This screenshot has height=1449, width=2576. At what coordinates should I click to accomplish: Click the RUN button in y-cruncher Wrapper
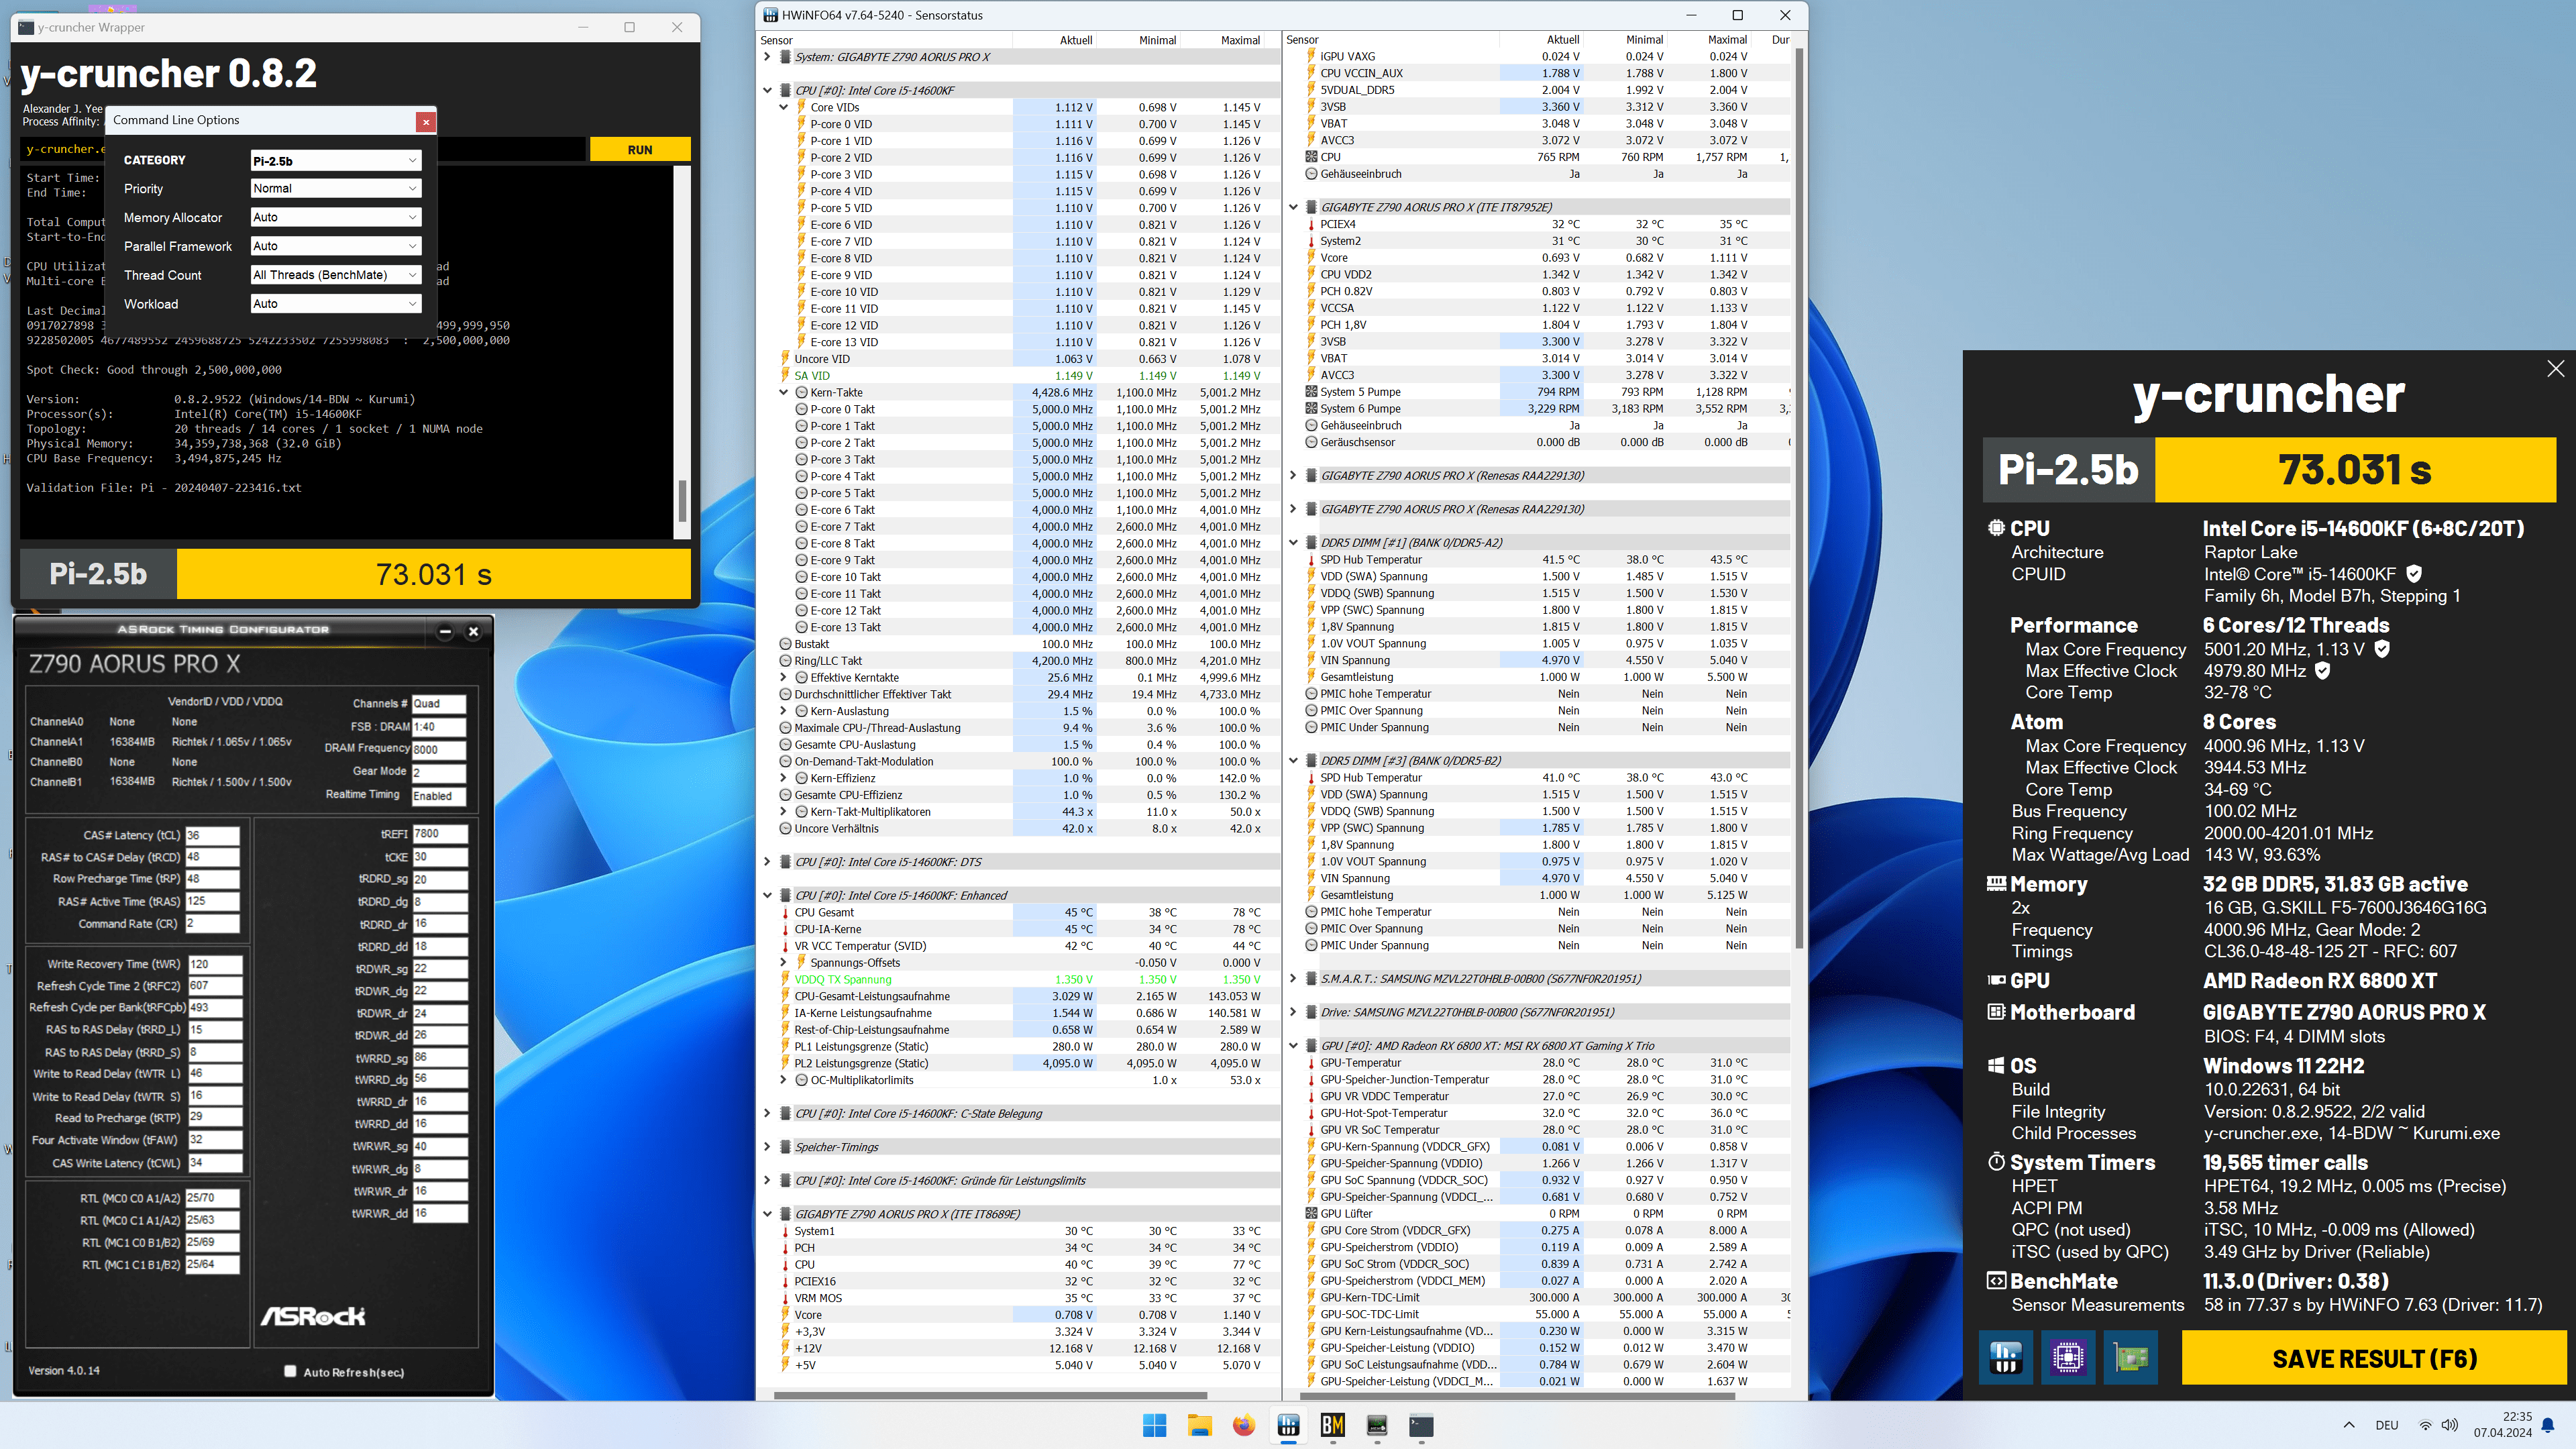click(x=640, y=150)
